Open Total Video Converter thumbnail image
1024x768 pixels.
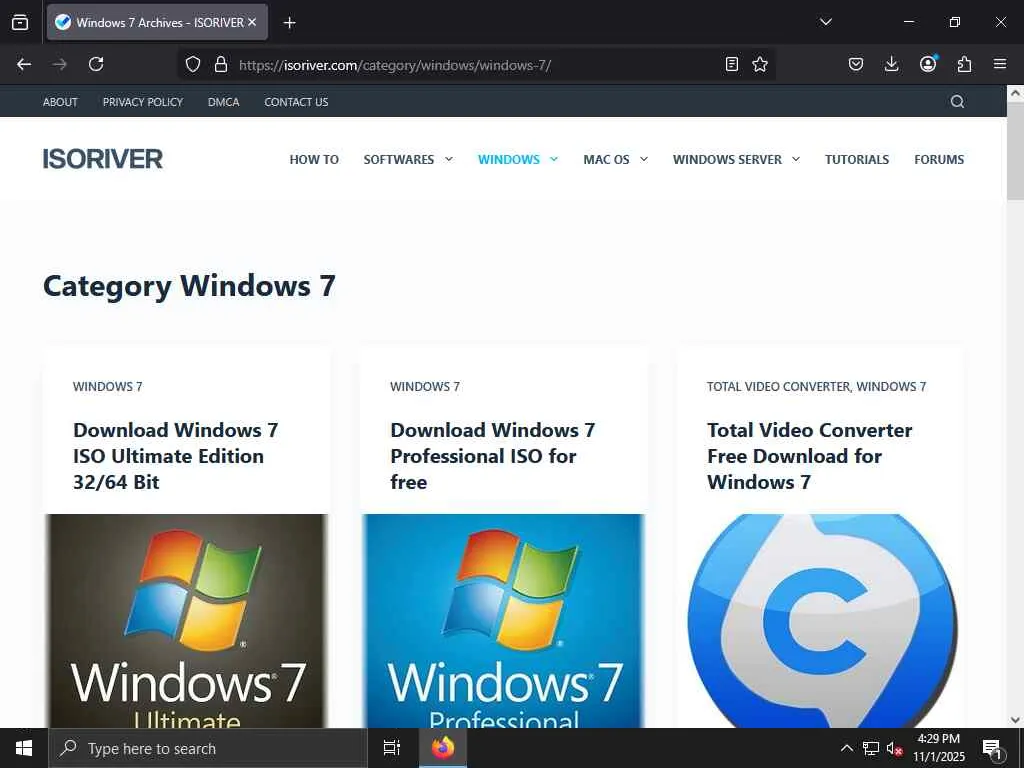point(822,621)
